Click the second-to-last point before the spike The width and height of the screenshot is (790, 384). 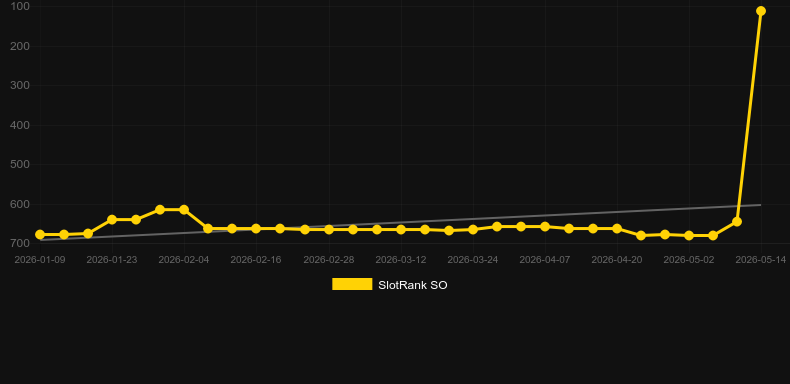point(737,222)
